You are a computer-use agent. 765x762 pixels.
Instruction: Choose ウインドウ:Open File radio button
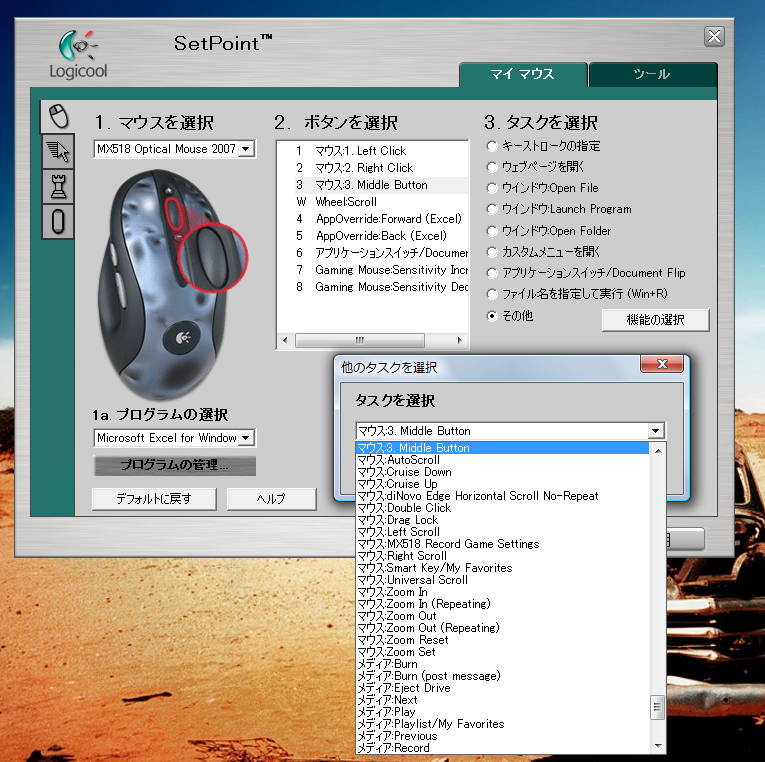(492, 188)
